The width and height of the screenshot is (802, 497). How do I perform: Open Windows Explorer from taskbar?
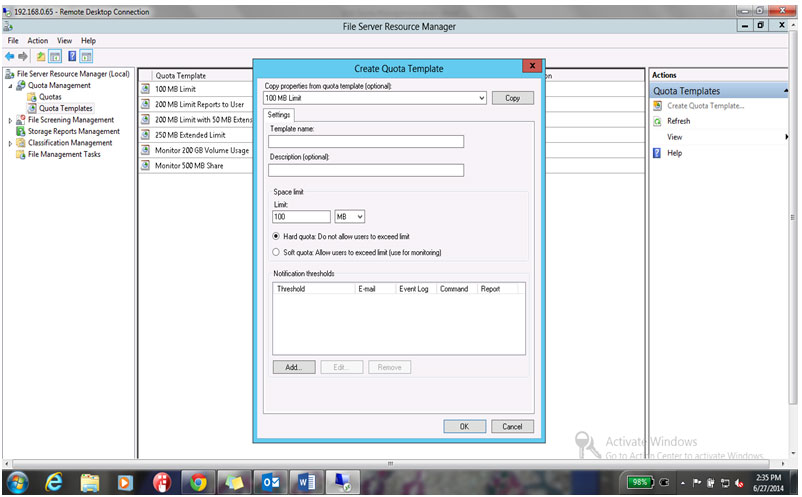[x=90, y=483]
